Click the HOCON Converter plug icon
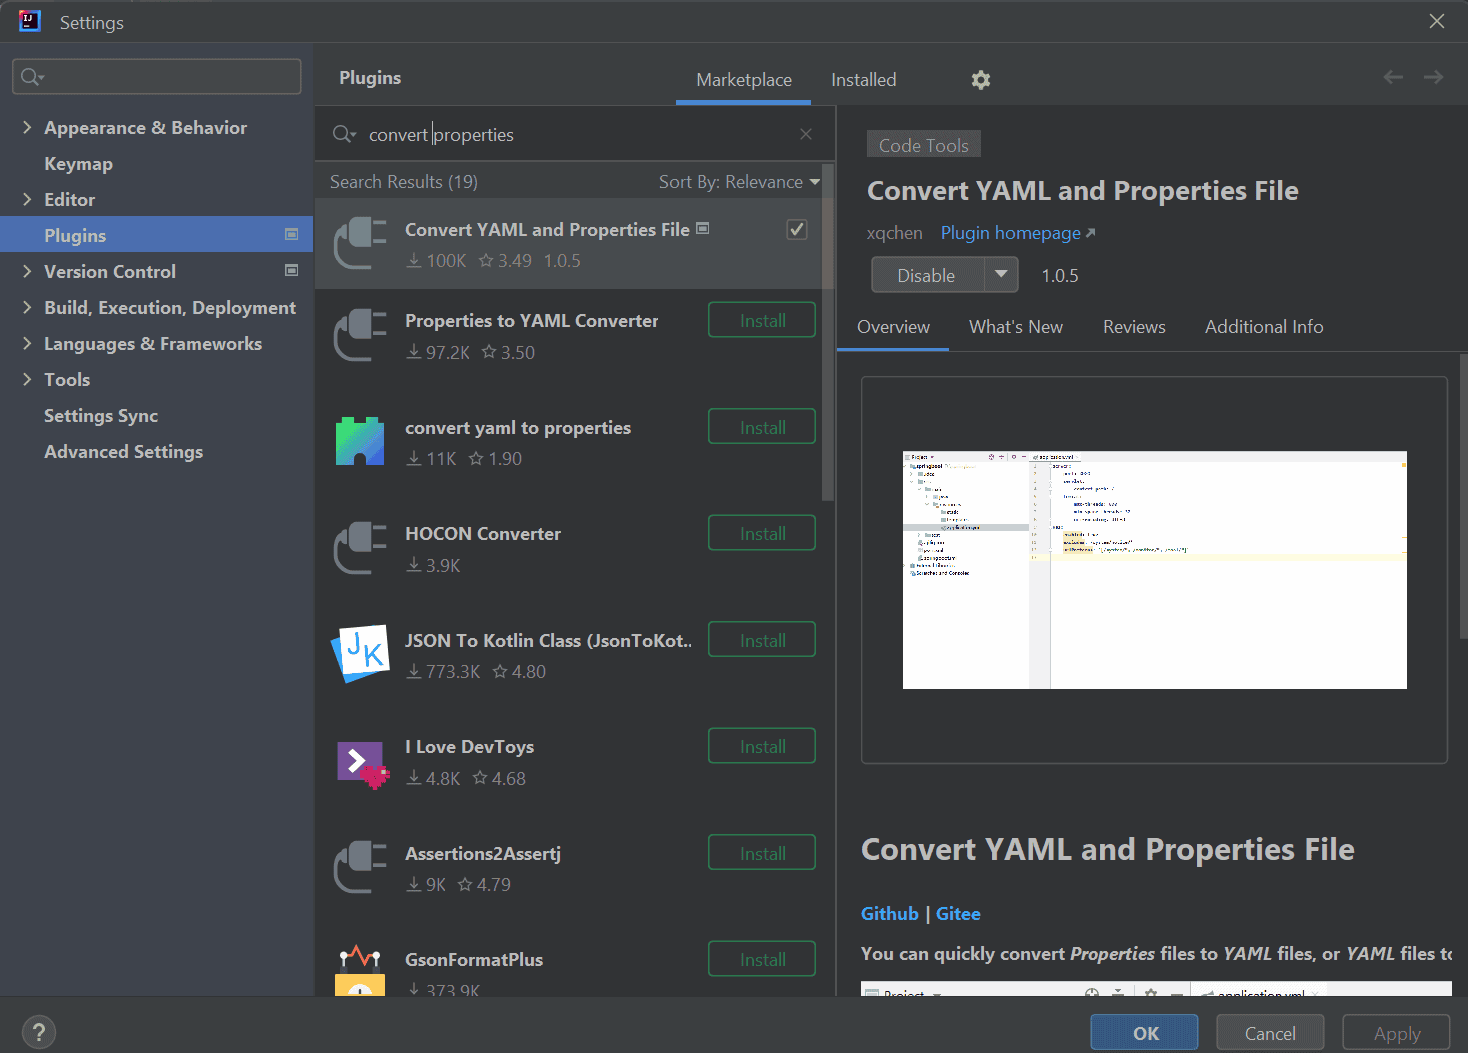Image resolution: width=1468 pixels, height=1053 pixels. pyautogui.click(x=360, y=548)
